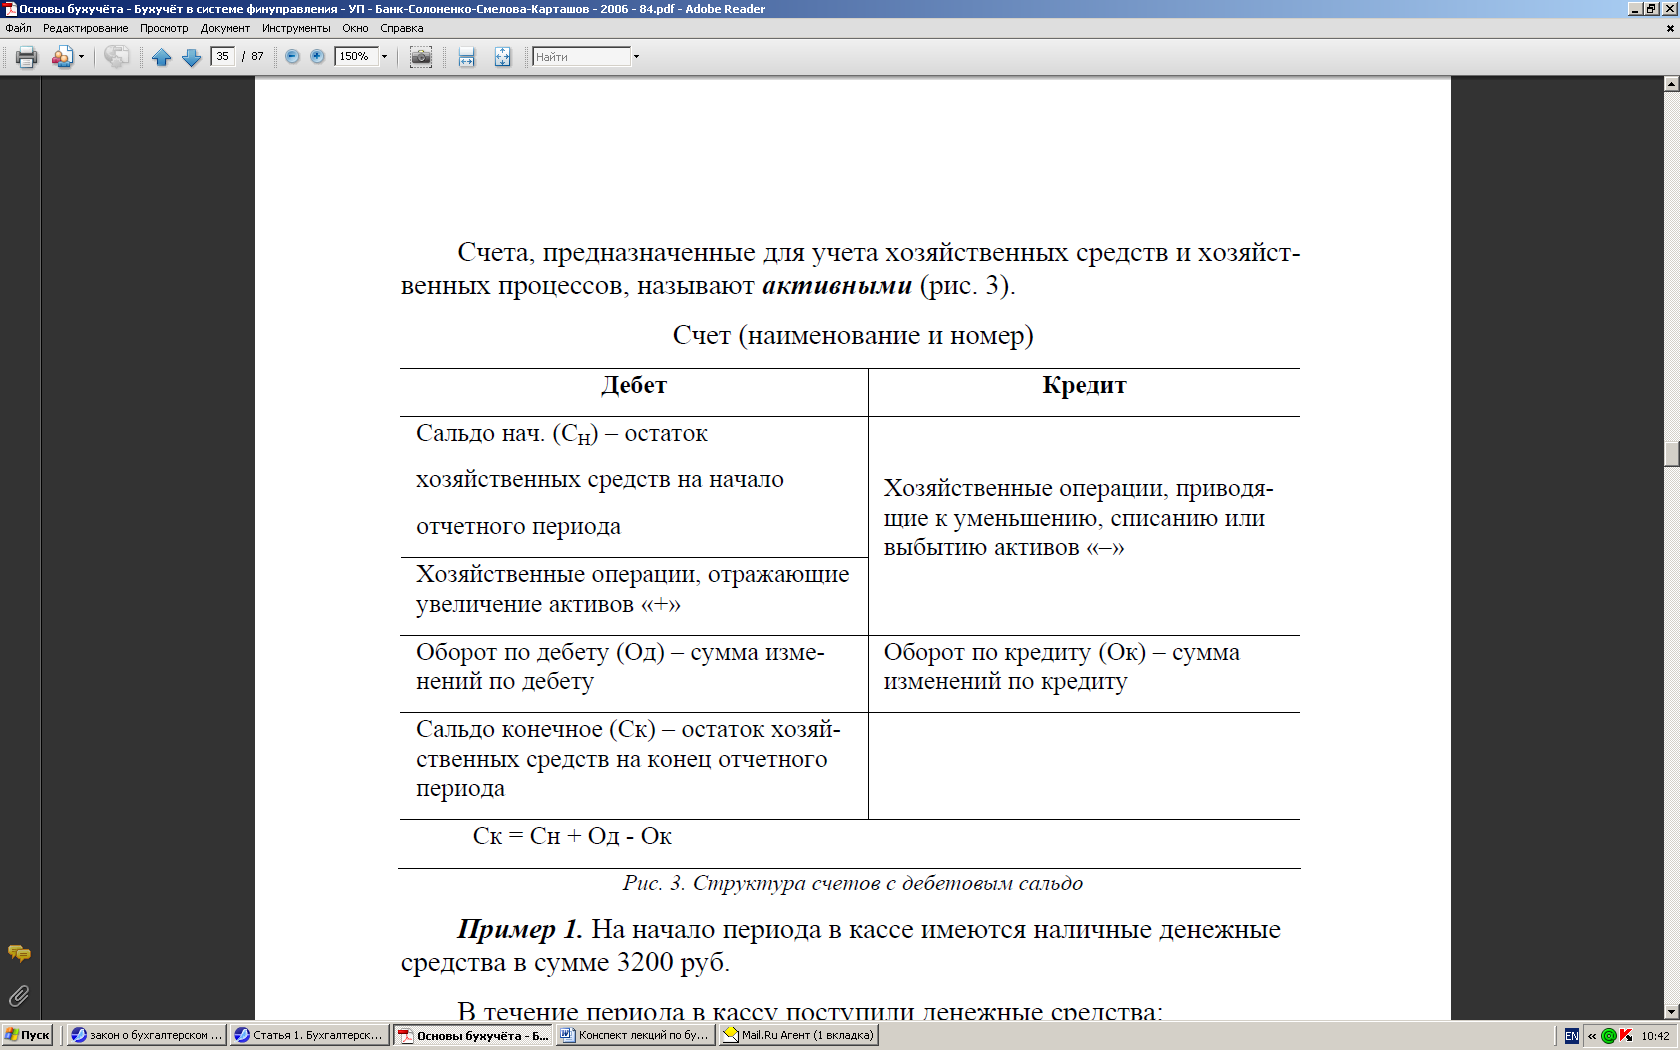Click the bold word 'активными'
Screen dimensions: 1680x1050
coord(837,286)
